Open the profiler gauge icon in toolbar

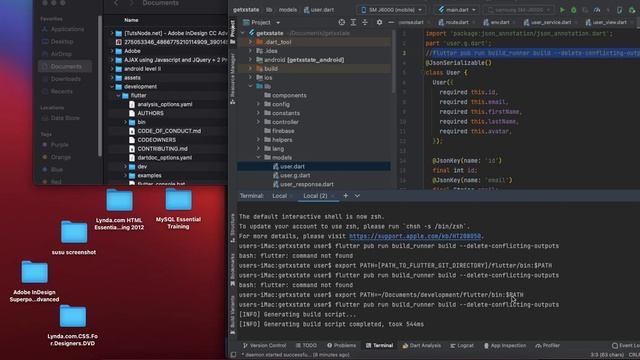[597, 10]
